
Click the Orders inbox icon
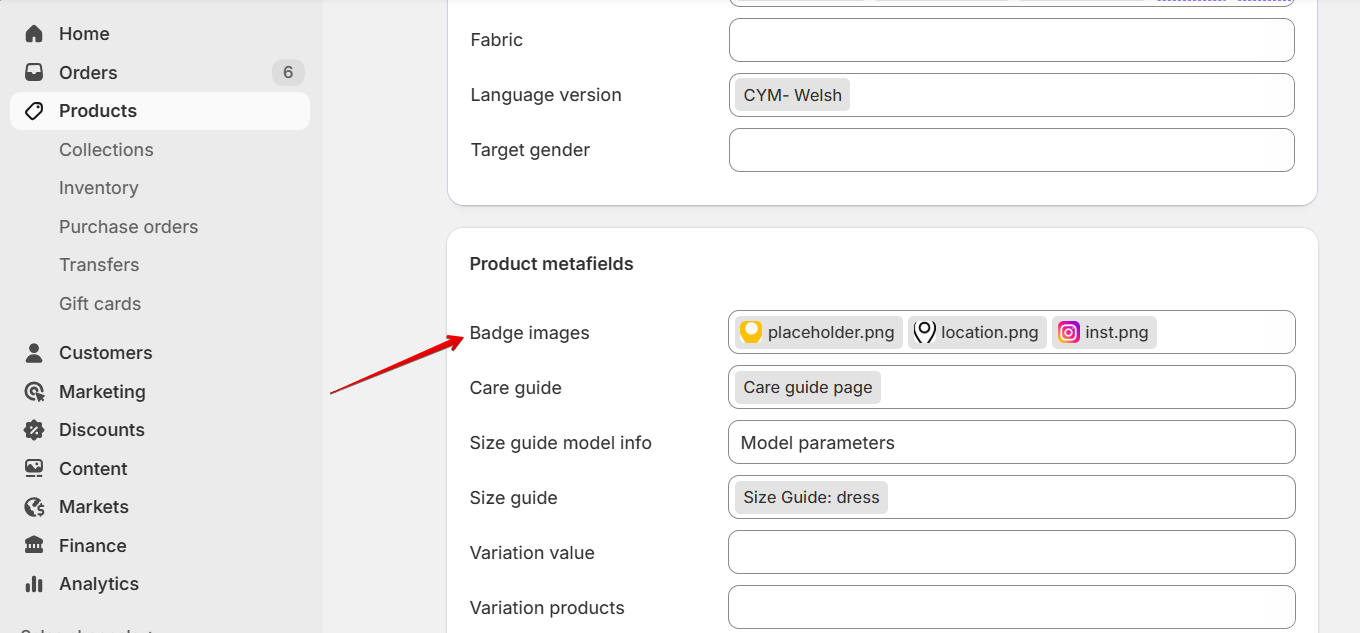(x=34, y=73)
